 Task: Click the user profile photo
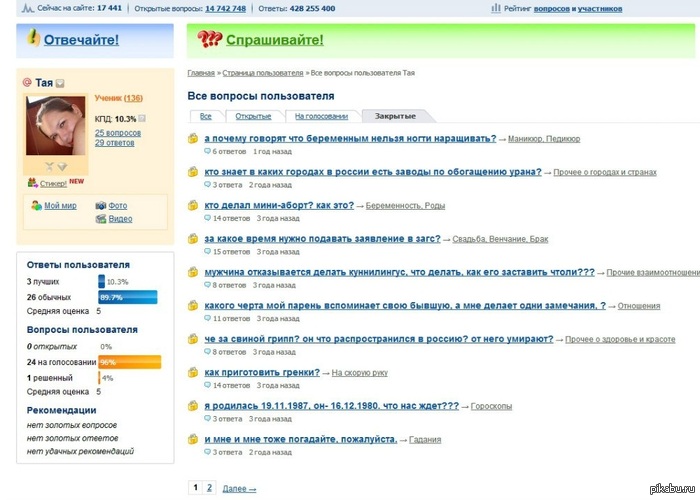[x=55, y=125]
